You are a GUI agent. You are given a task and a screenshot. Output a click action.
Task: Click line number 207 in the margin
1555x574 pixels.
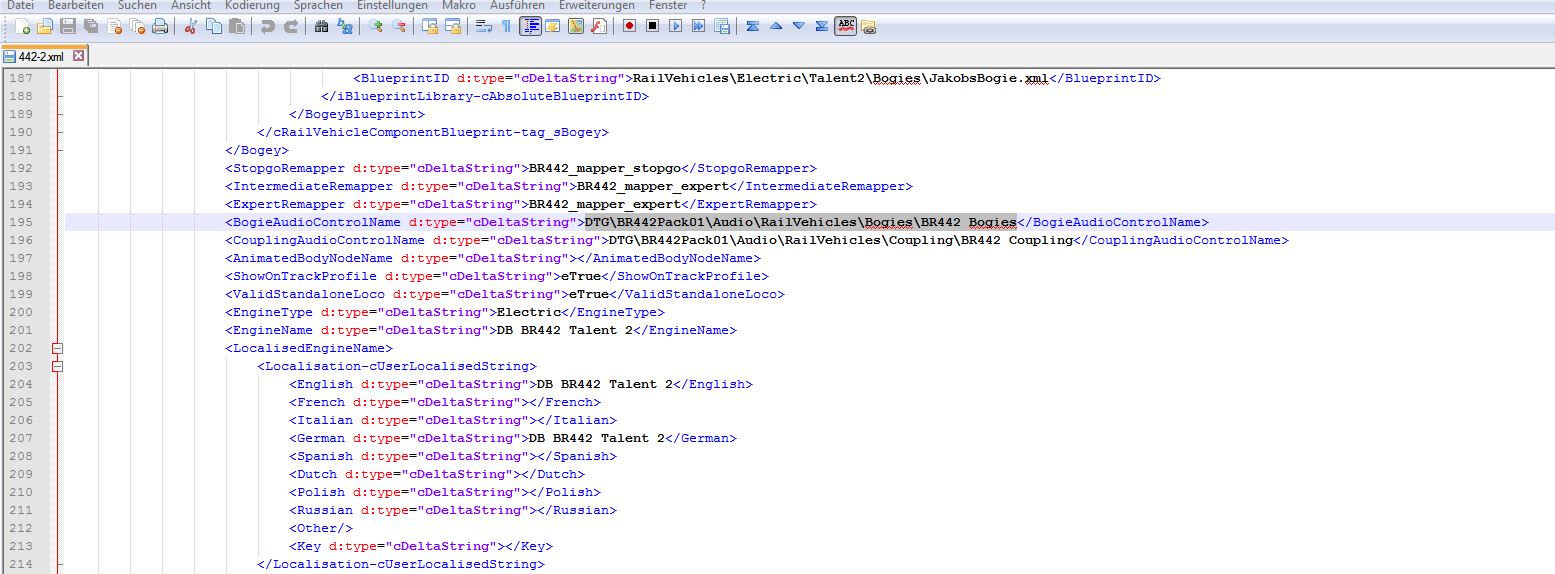20,438
